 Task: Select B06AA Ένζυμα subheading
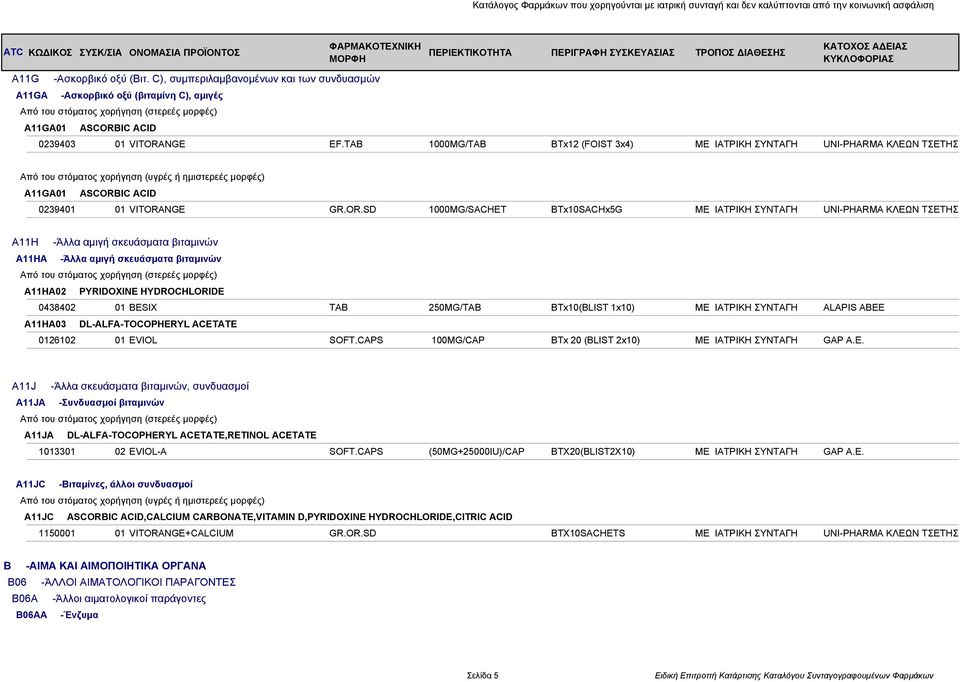[x=57, y=615]
